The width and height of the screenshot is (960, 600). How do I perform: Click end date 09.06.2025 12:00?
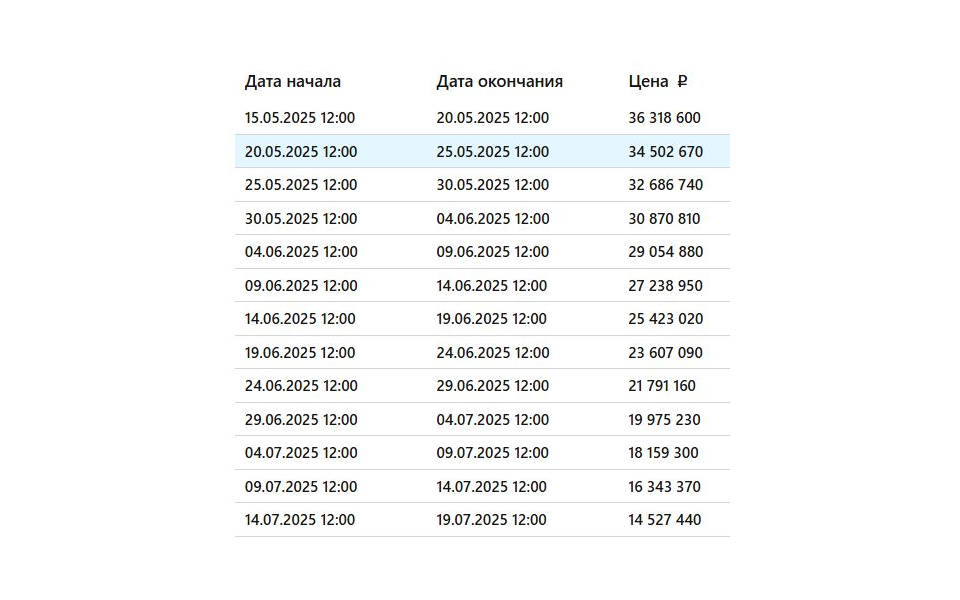pyautogui.click(x=493, y=252)
